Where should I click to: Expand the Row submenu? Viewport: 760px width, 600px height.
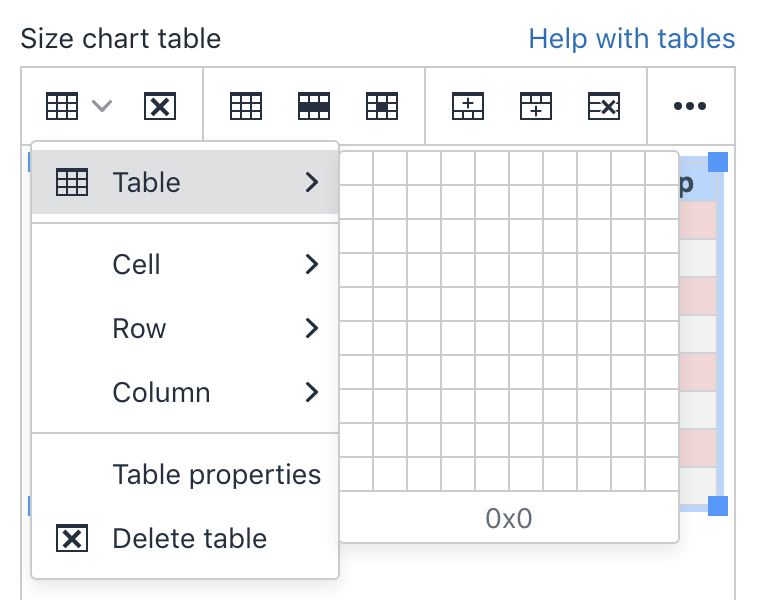pyautogui.click(x=185, y=328)
